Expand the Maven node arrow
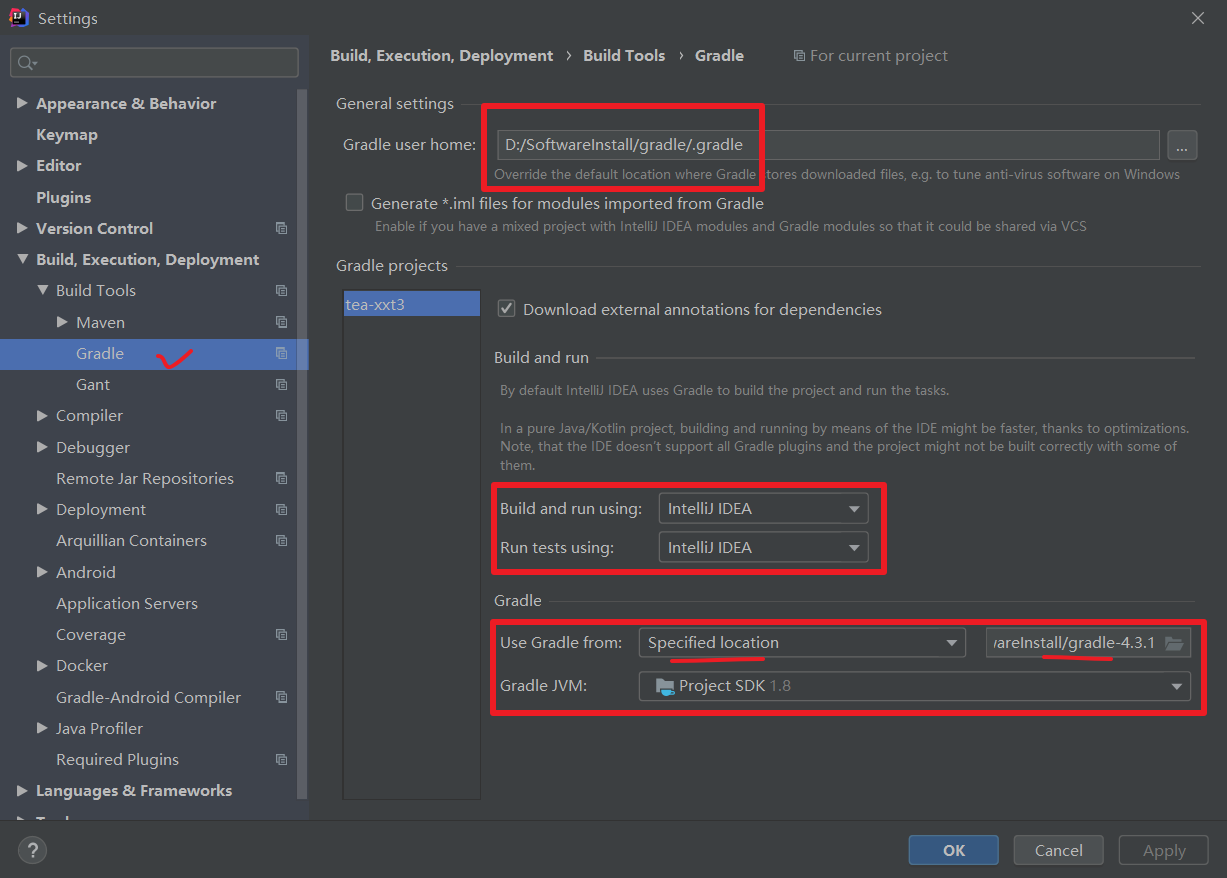This screenshot has width=1227, height=878. (62, 322)
